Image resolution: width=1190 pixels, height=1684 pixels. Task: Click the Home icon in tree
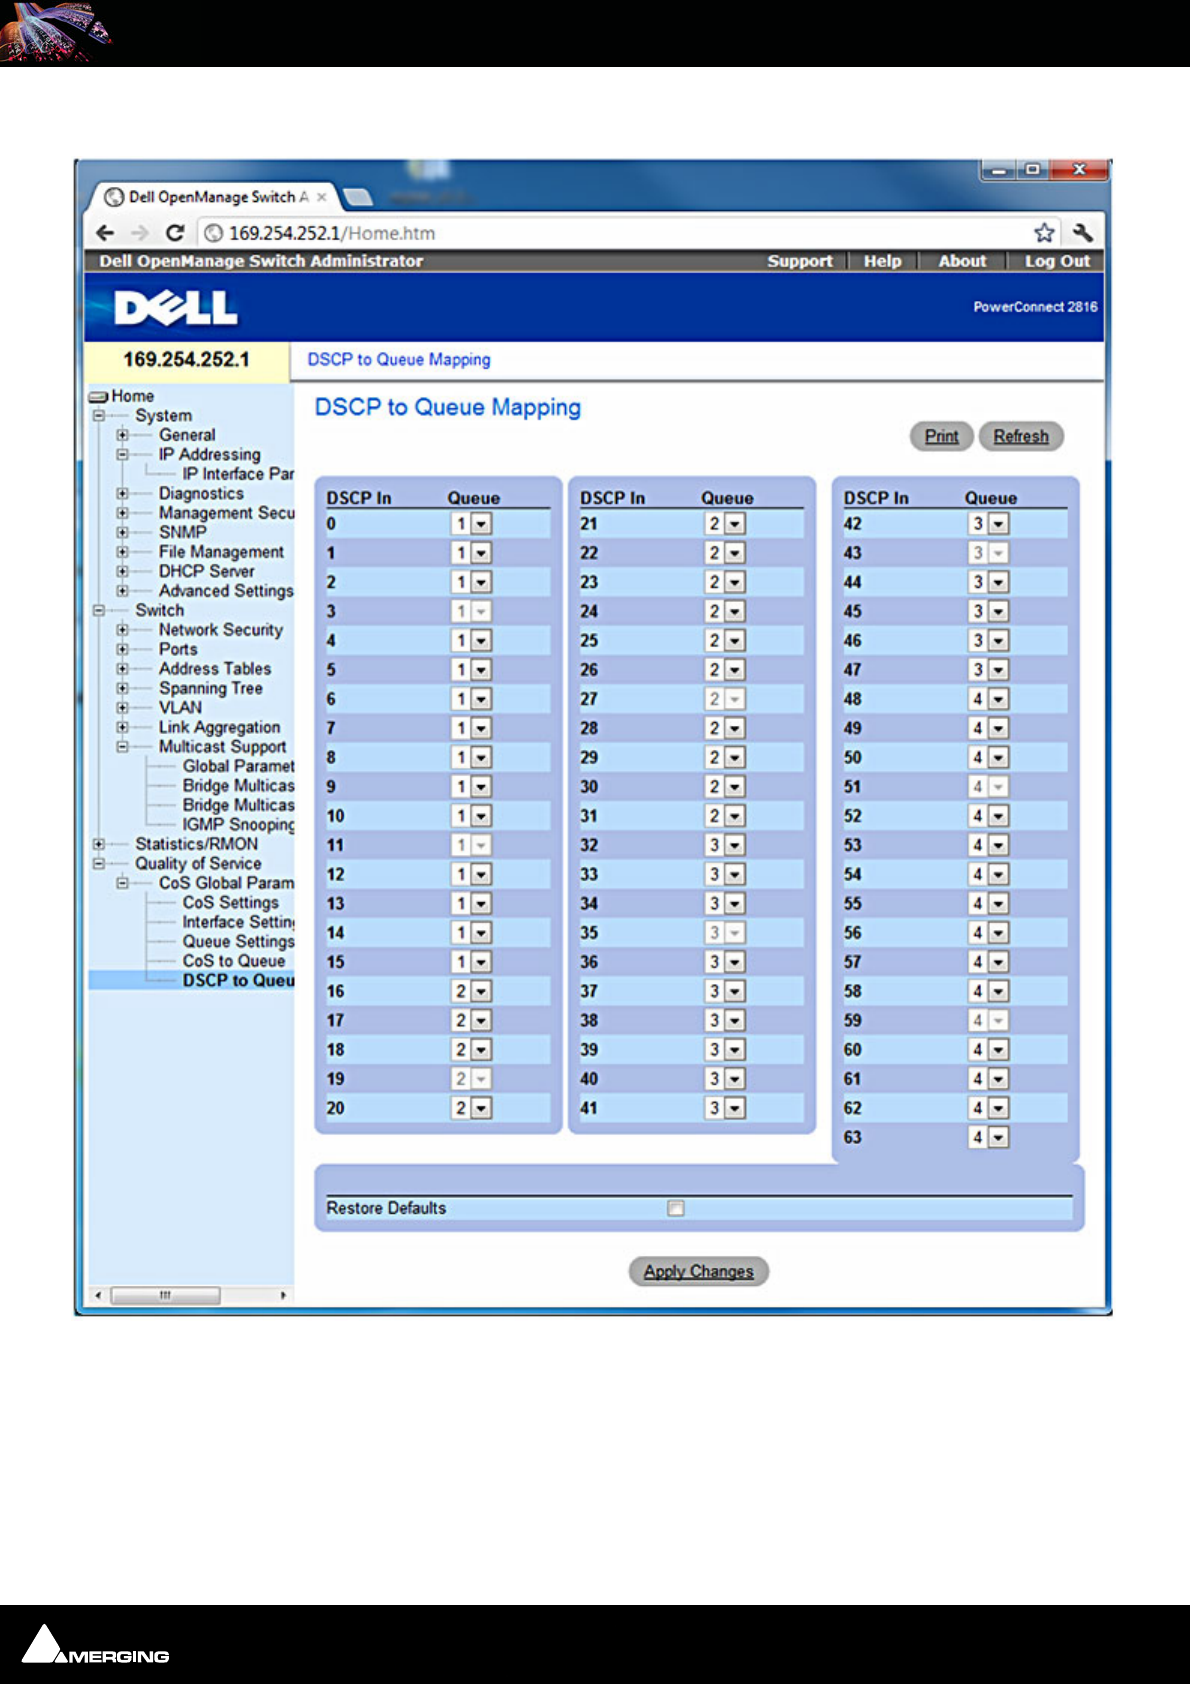(x=99, y=397)
